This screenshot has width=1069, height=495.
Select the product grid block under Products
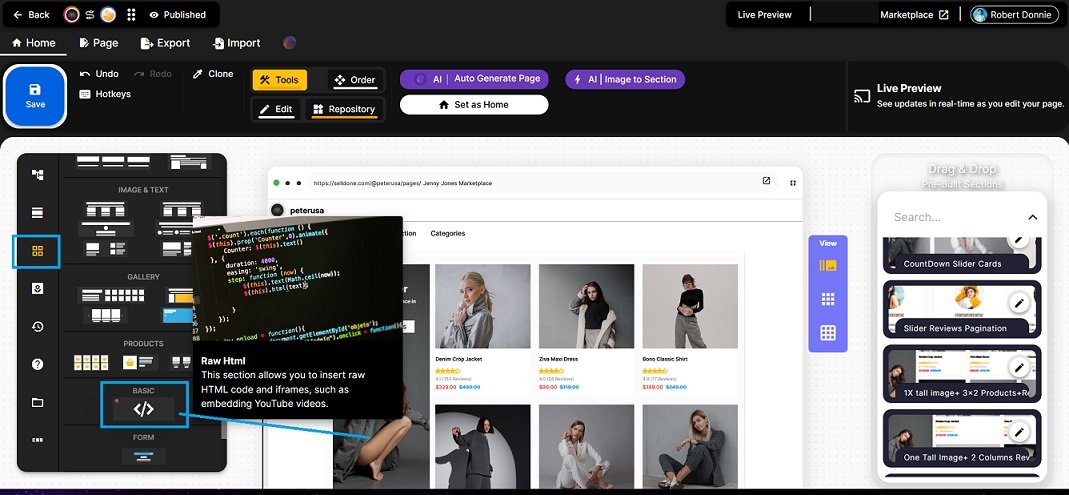click(x=91, y=362)
